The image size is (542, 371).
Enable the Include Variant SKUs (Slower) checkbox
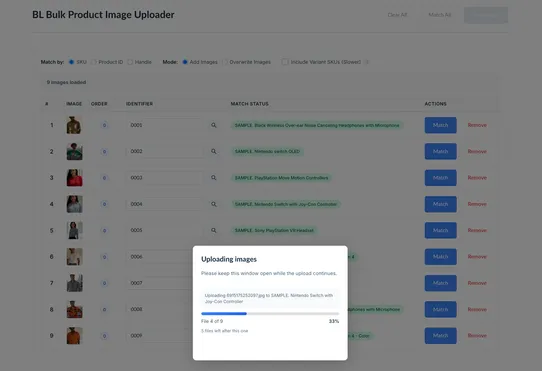pyautogui.click(x=284, y=62)
